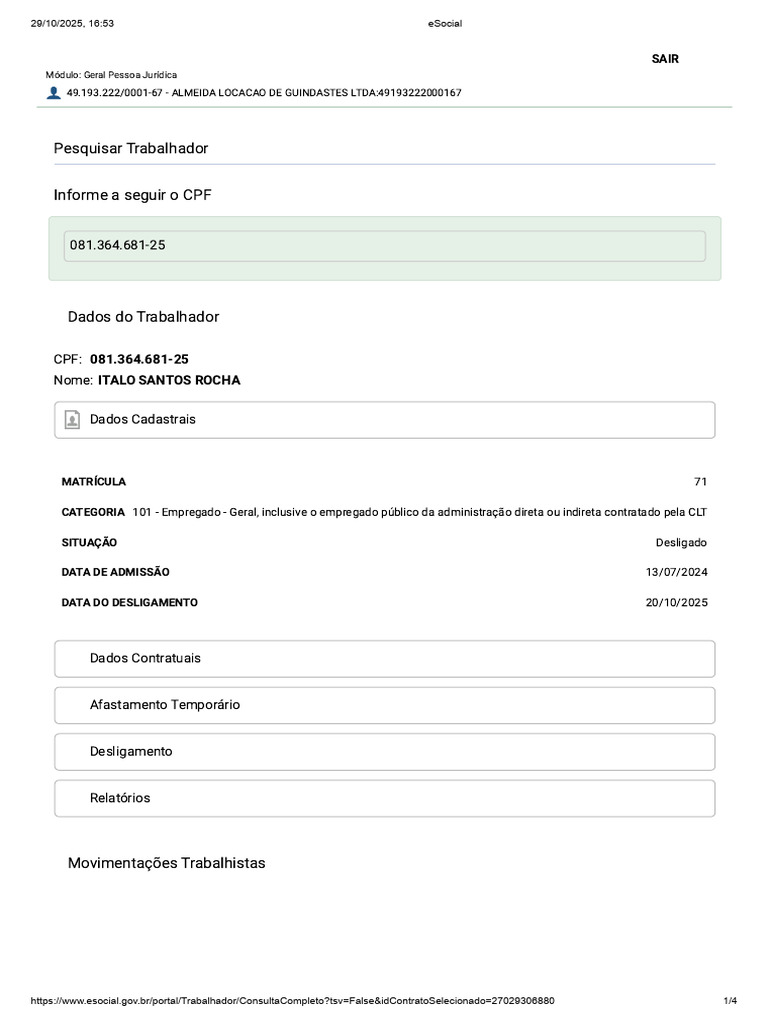Click the dismissal date 20/10/2025
Screen dimensions: 768x1024
677,602
